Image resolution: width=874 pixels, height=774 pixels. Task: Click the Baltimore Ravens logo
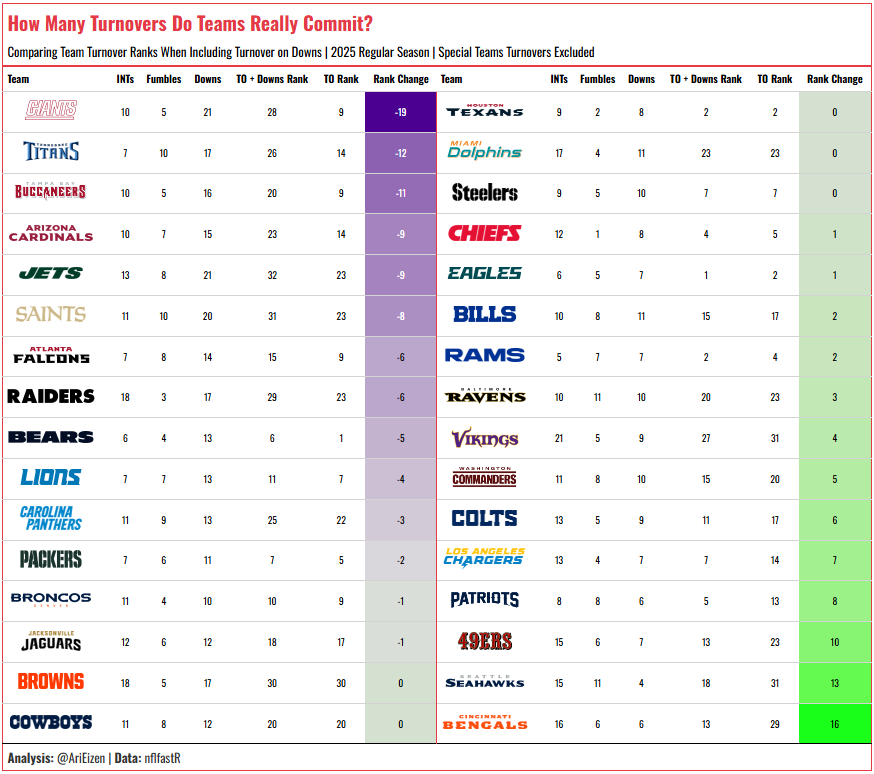484,395
